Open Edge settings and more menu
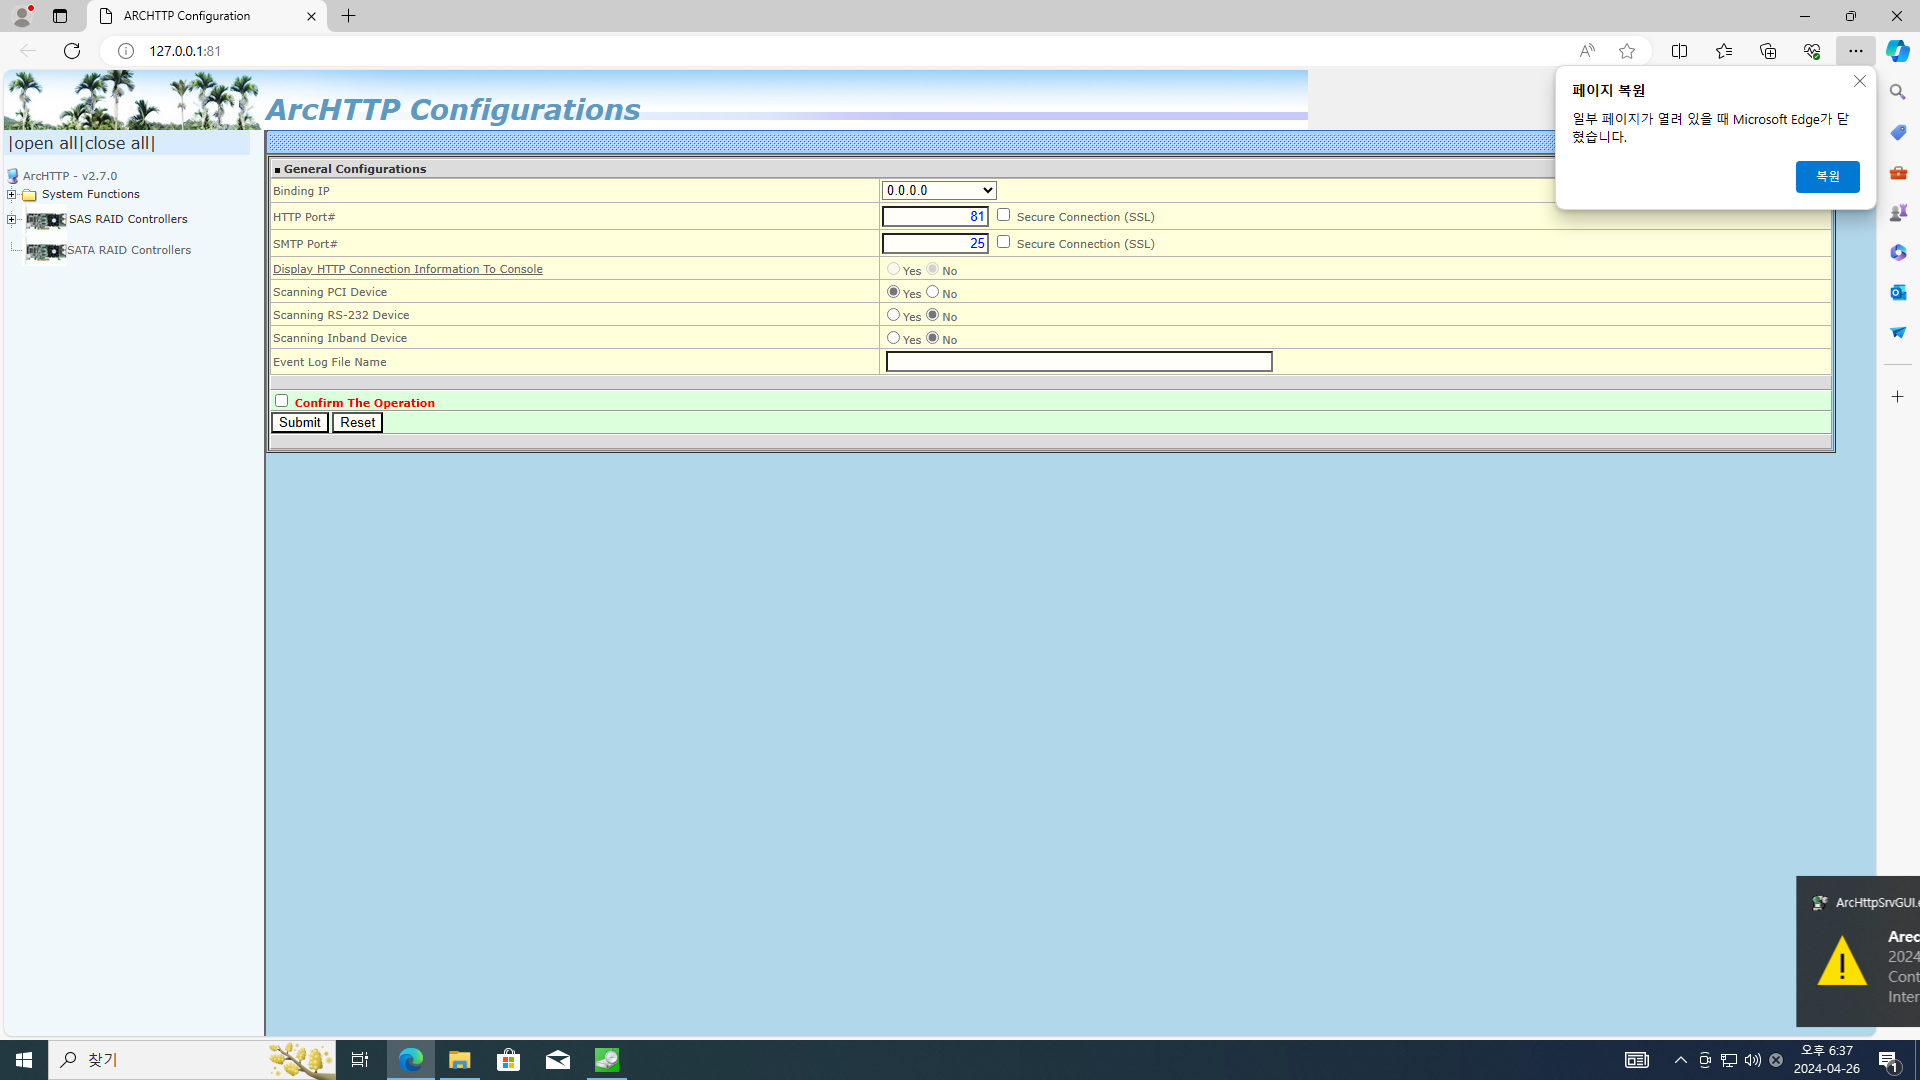1920x1080 pixels. click(x=1855, y=51)
